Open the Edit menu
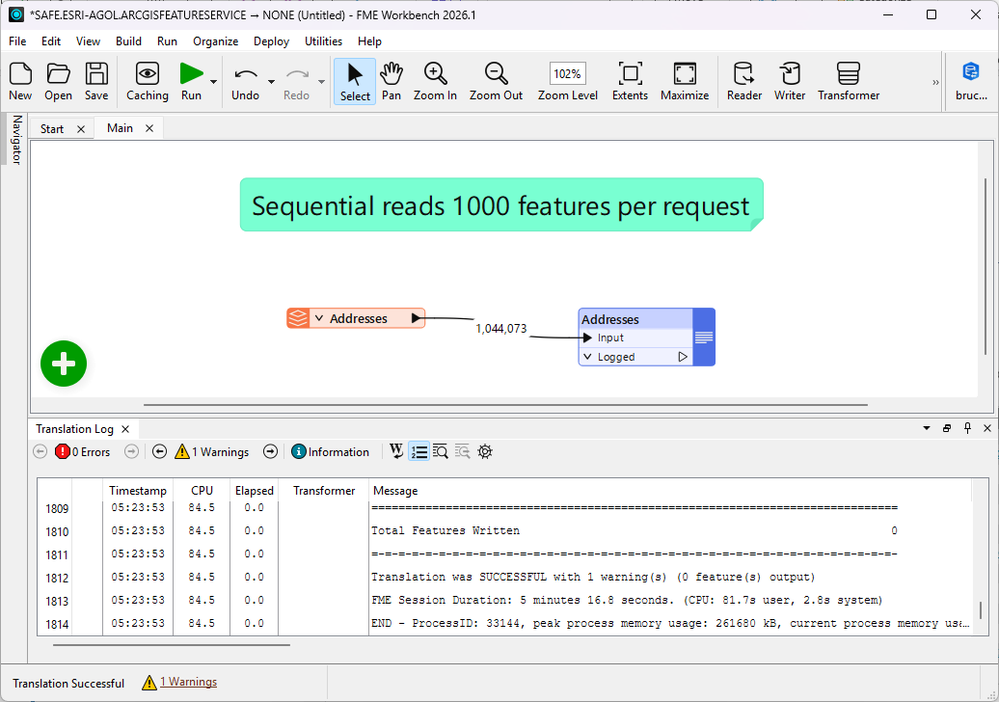Screen dimensions: 999x702 point(51,41)
